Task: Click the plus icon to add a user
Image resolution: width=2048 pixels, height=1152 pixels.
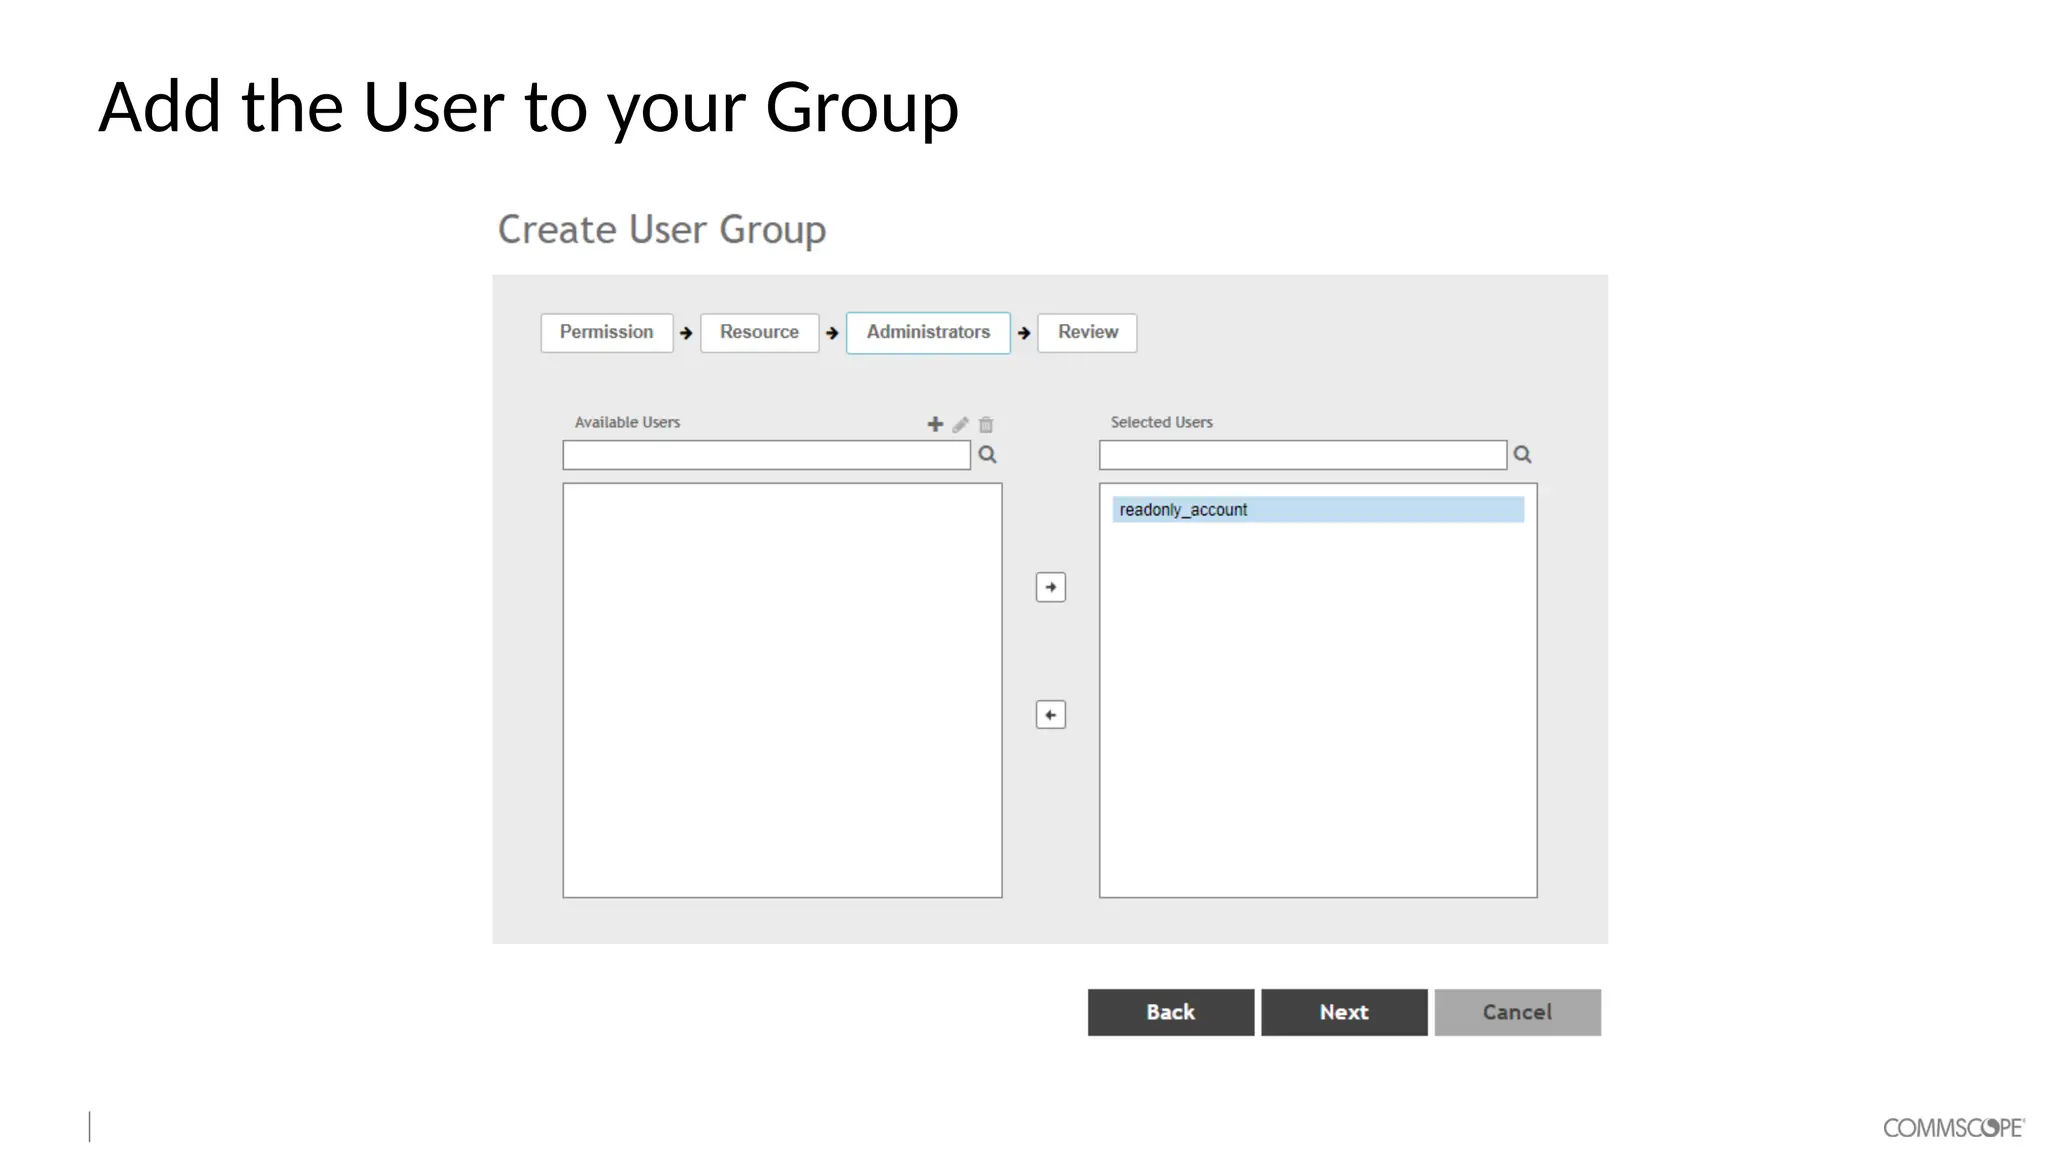Action: (935, 424)
